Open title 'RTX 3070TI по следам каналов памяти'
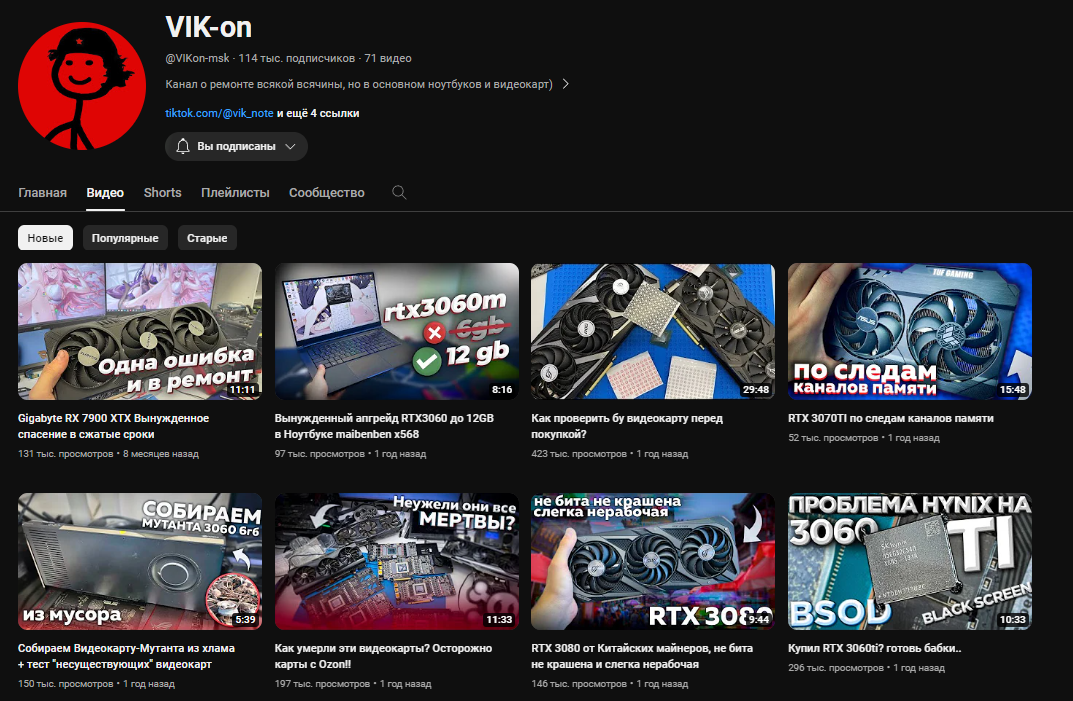The height and width of the screenshot is (701, 1073). click(890, 418)
